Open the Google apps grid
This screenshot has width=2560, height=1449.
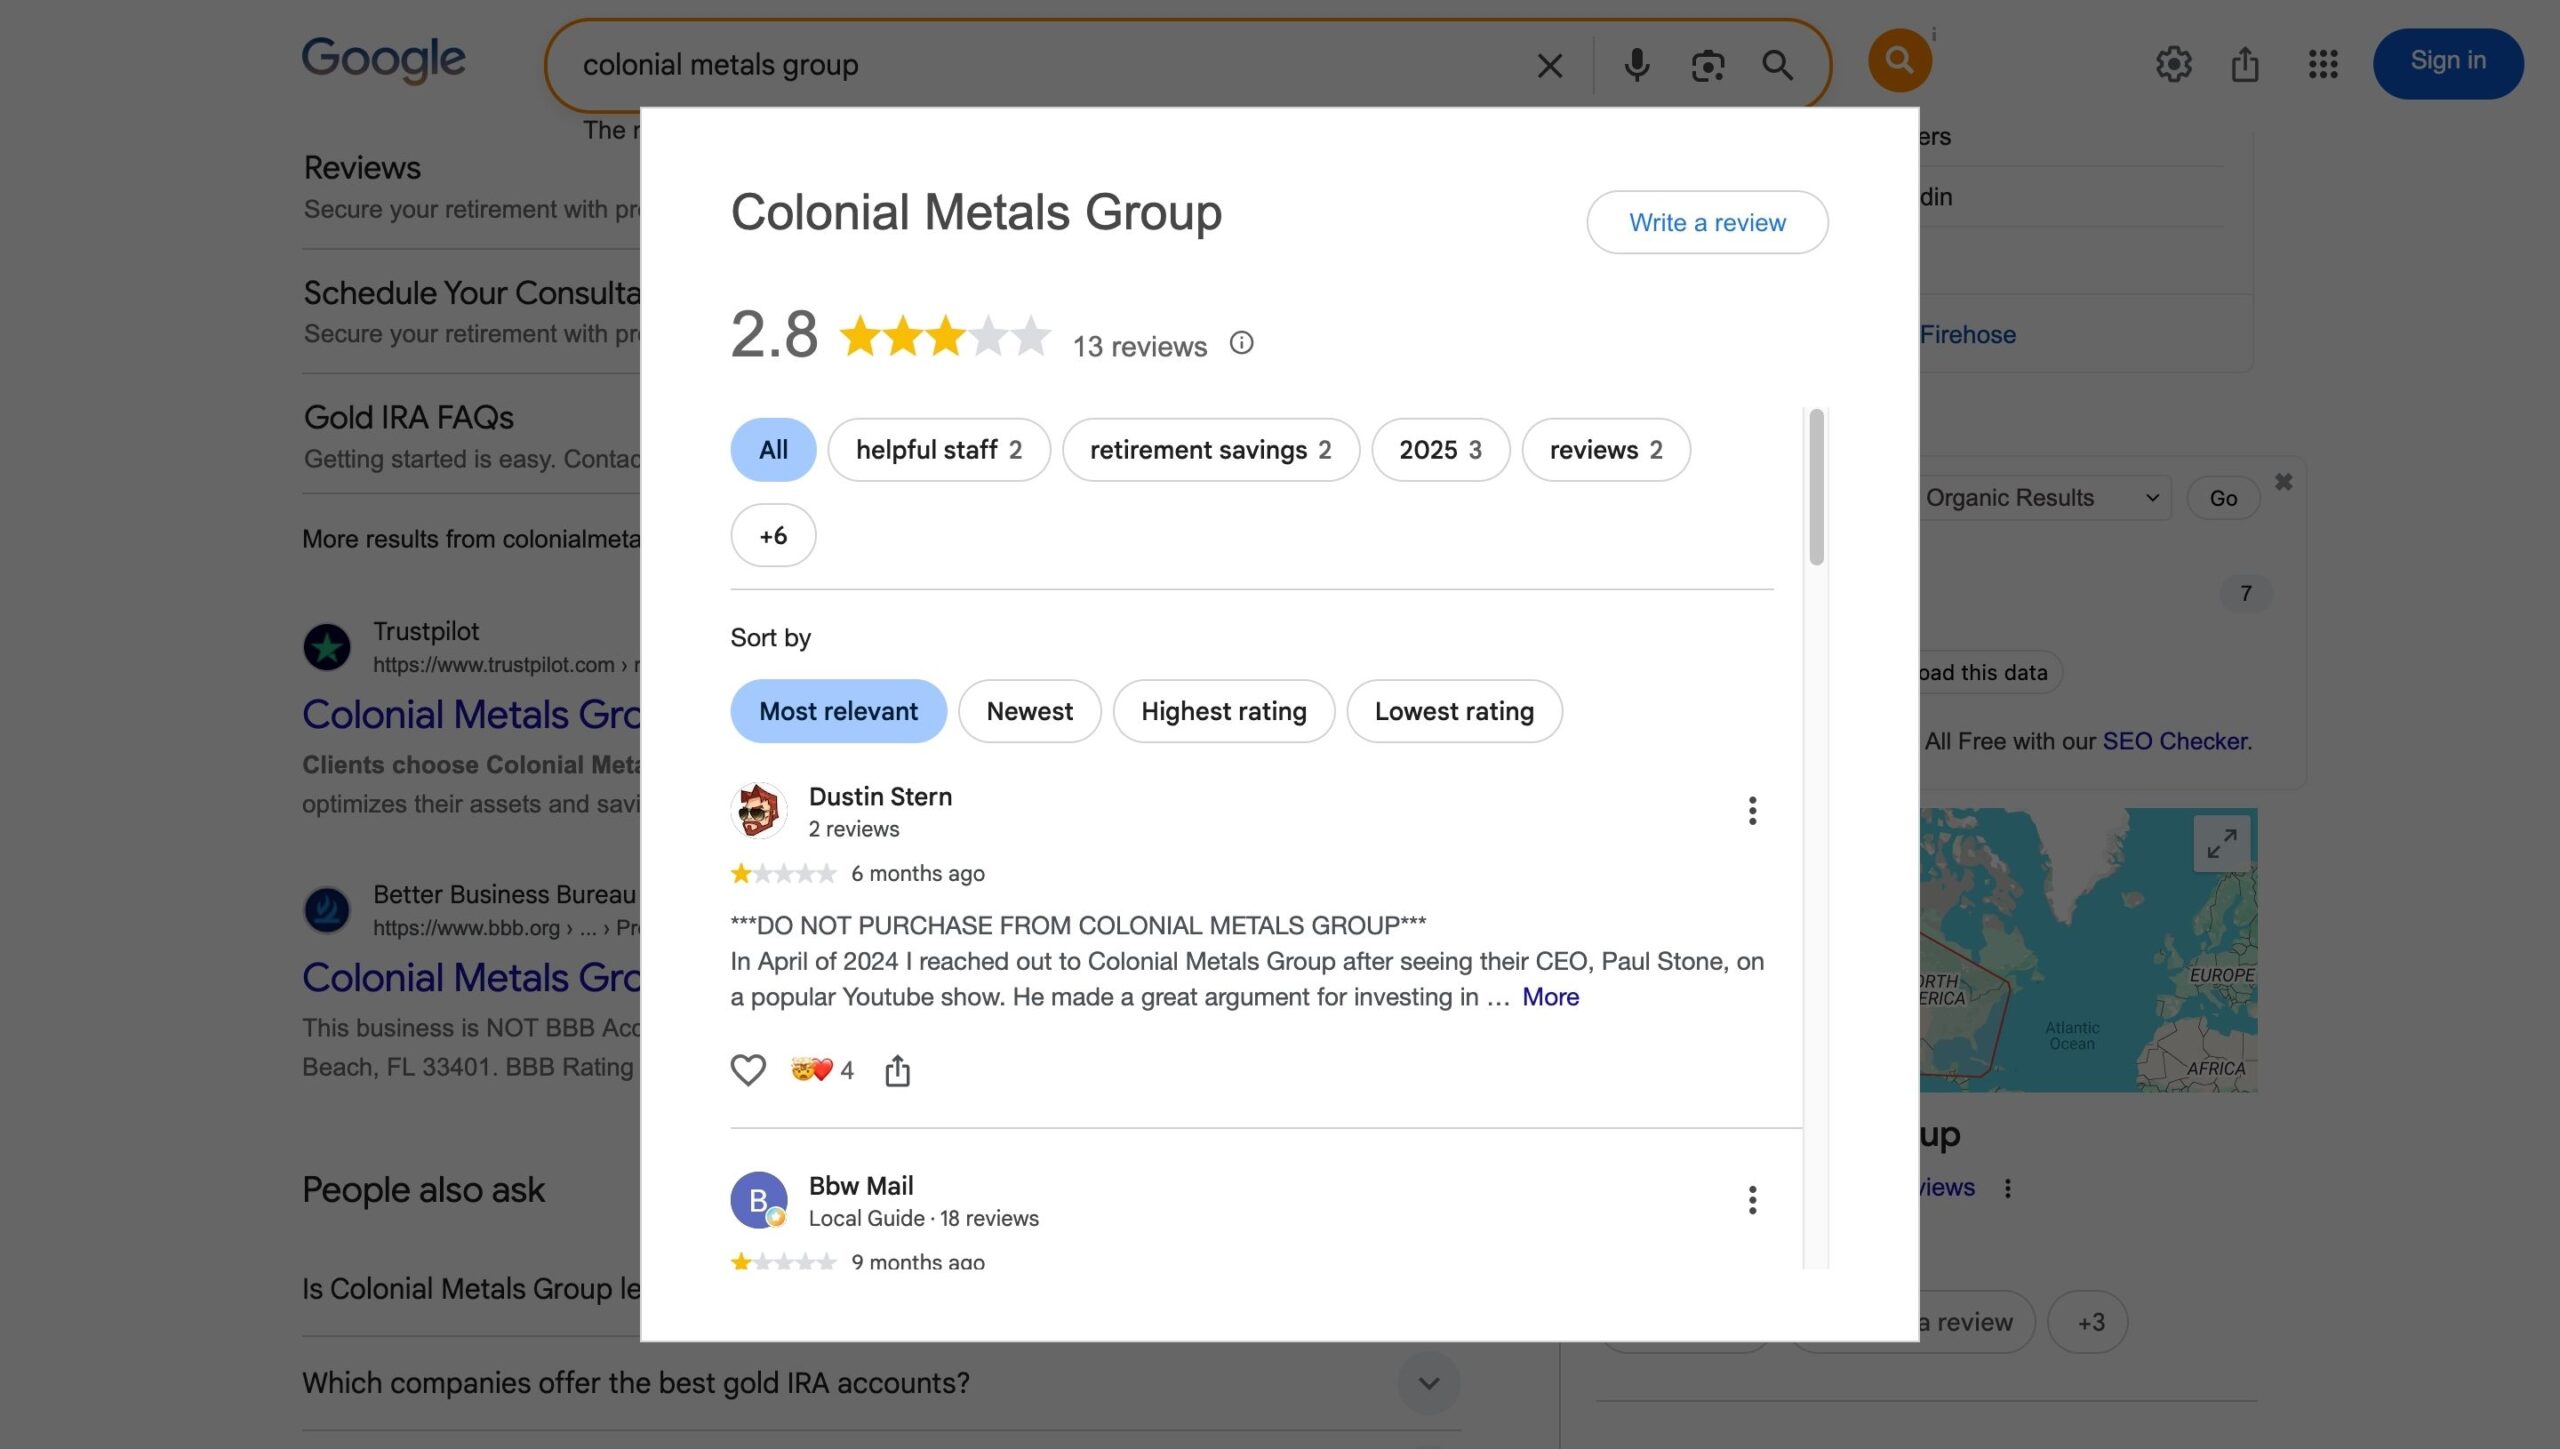(x=2323, y=64)
